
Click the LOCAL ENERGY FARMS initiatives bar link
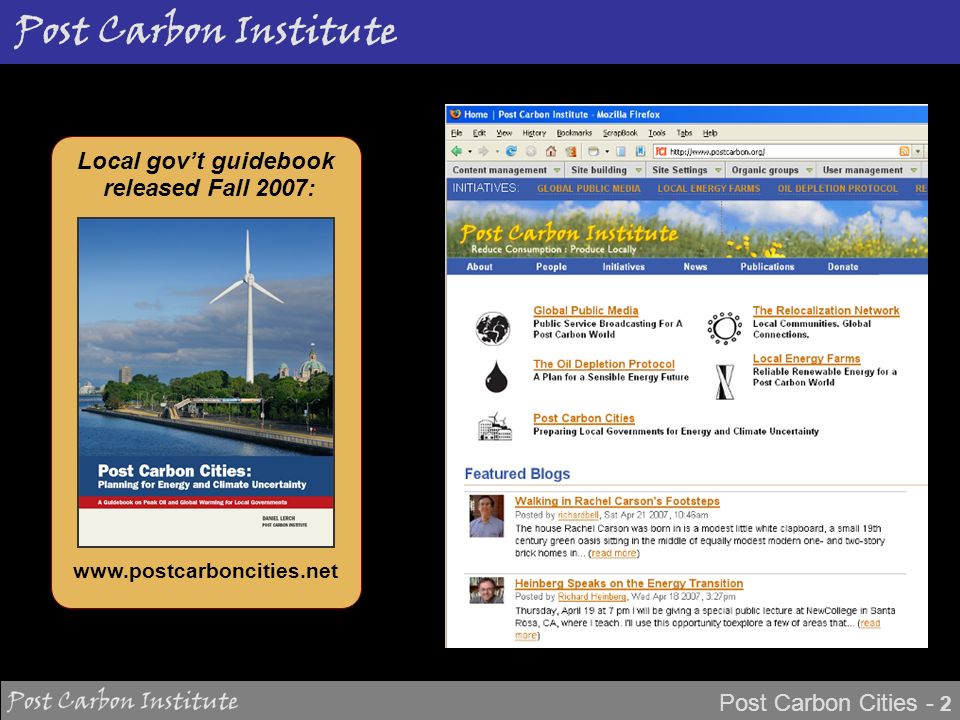[709, 189]
